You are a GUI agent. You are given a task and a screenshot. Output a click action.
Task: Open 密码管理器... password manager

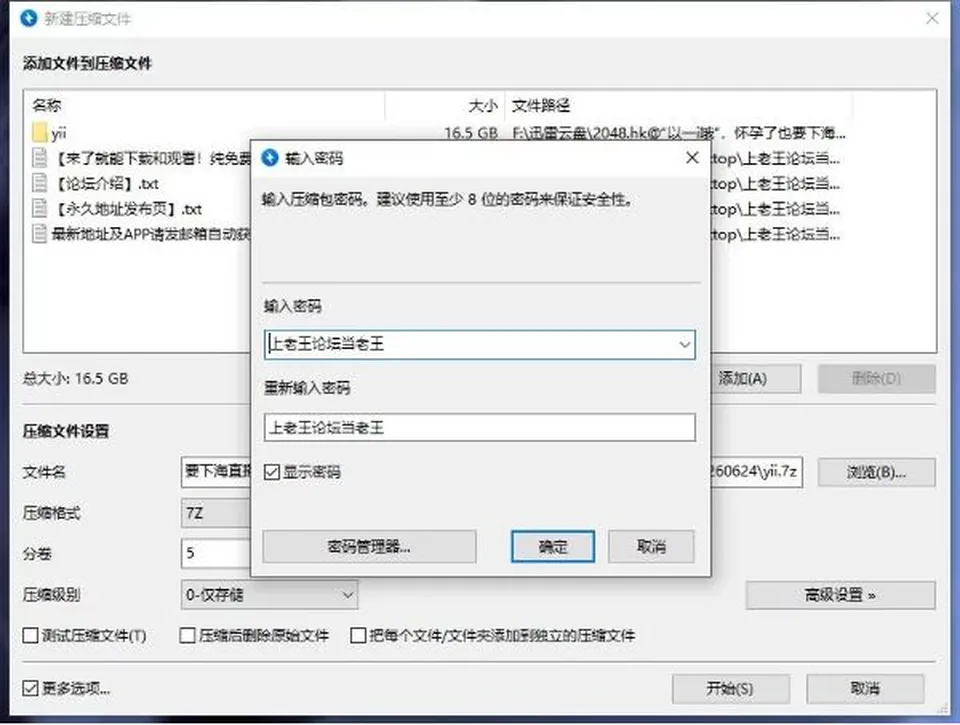coord(369,546)
